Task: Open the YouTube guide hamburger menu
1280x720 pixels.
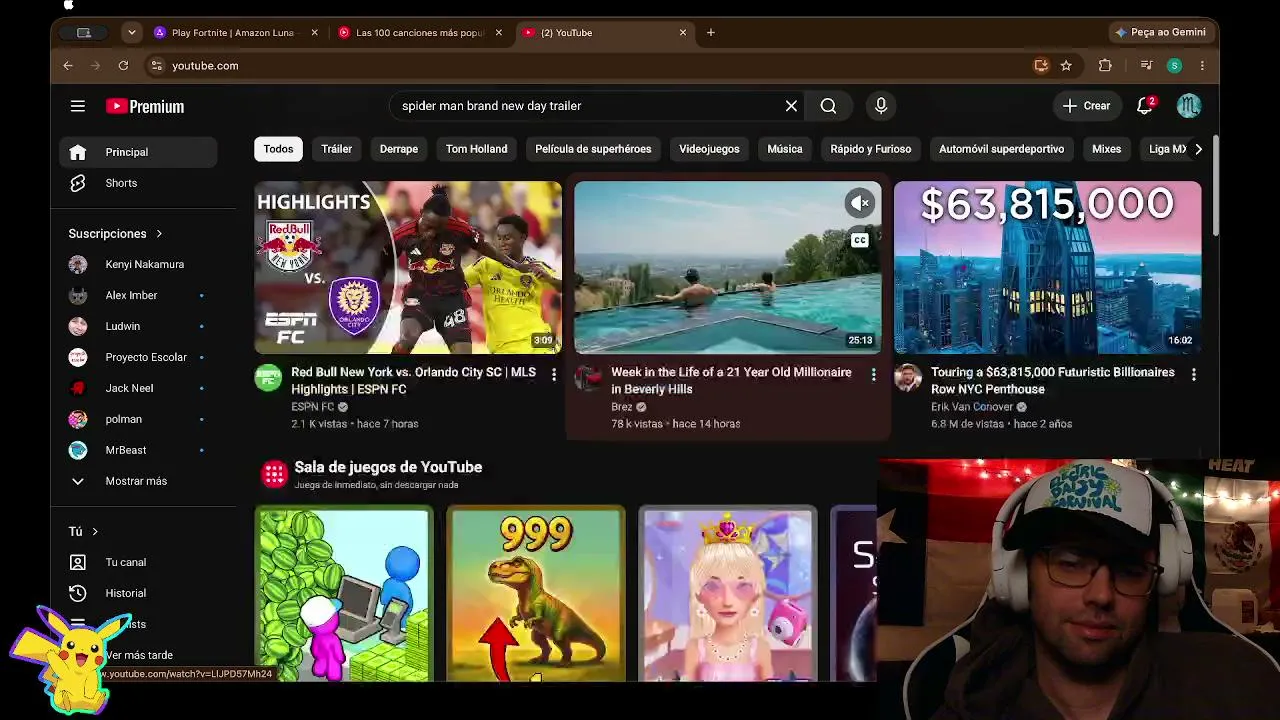Action: click(x=78, y=106)
